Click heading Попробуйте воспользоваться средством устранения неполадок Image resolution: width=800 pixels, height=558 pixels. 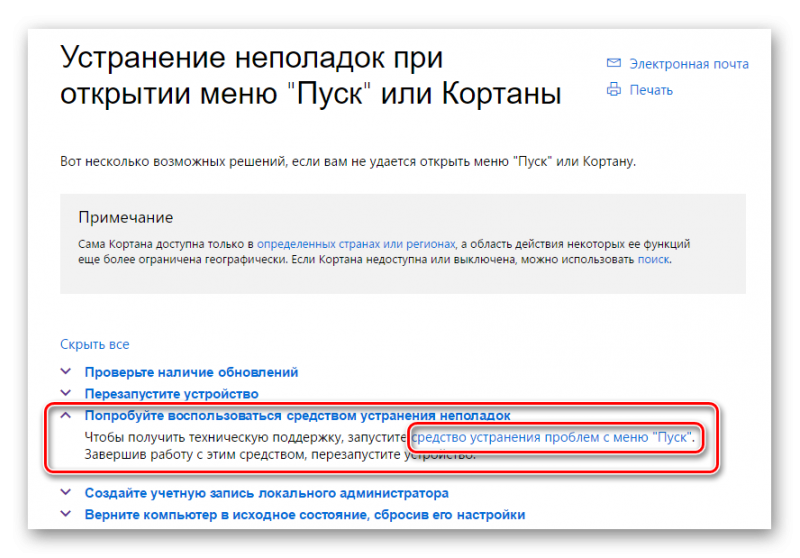[x=297, y=416]
